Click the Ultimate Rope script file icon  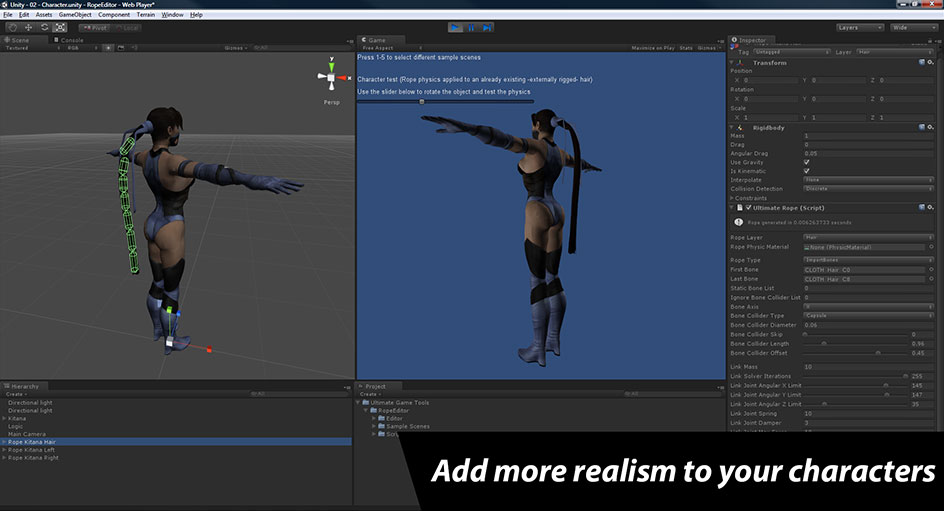(x=740, y=208)
